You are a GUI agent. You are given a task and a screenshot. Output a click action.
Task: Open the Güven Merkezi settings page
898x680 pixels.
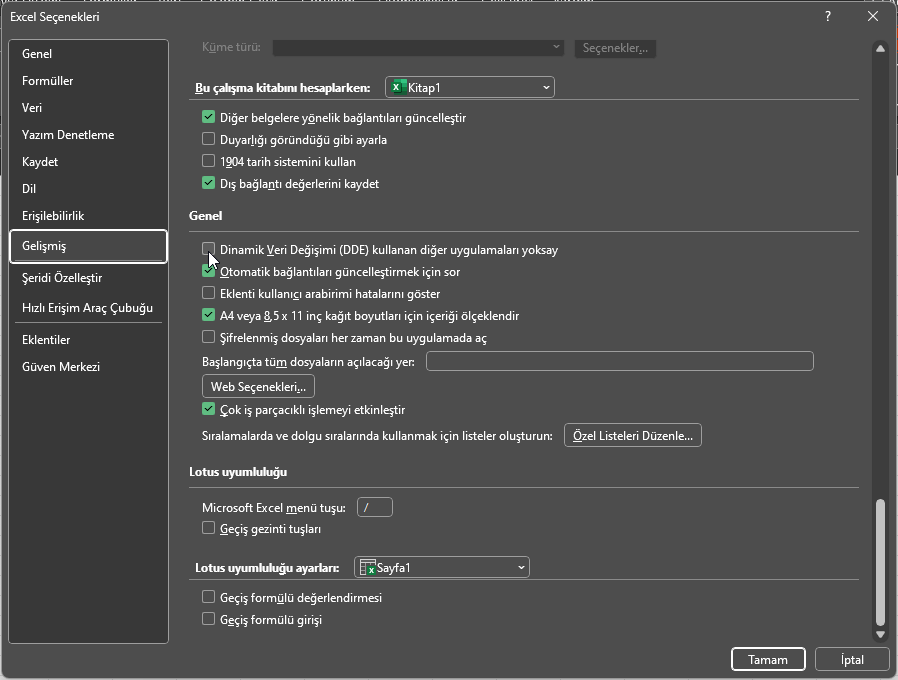62,366
